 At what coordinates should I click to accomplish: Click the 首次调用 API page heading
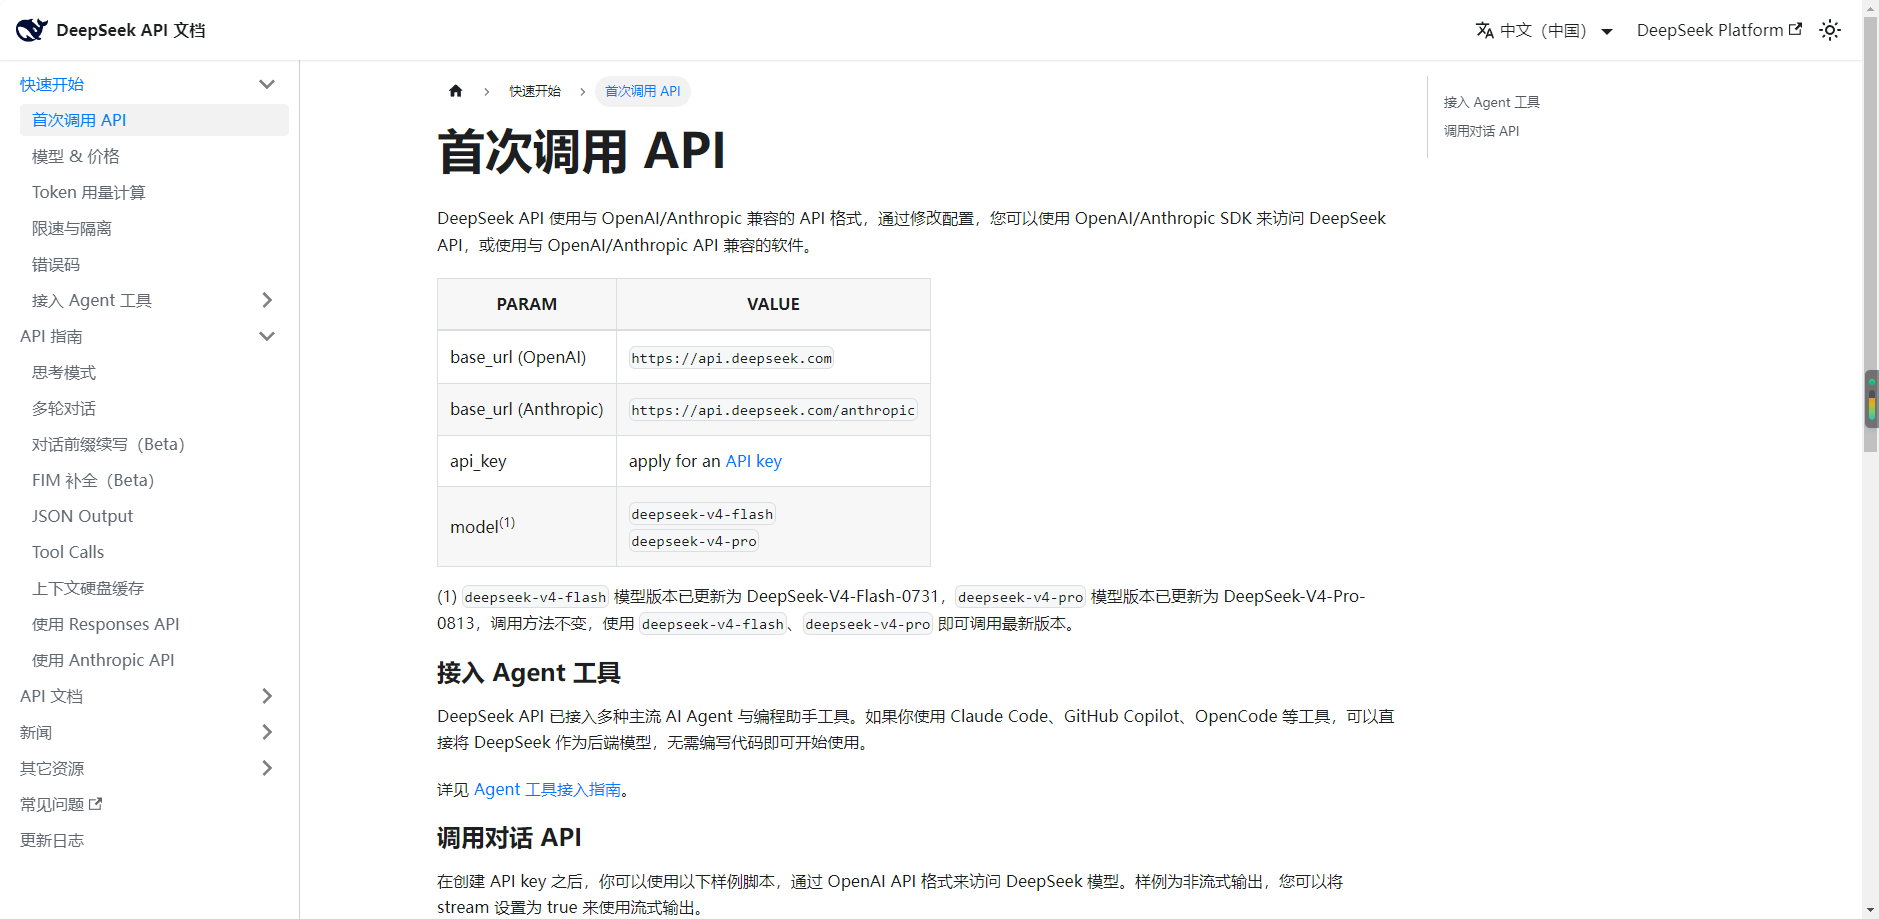[581, 151]
